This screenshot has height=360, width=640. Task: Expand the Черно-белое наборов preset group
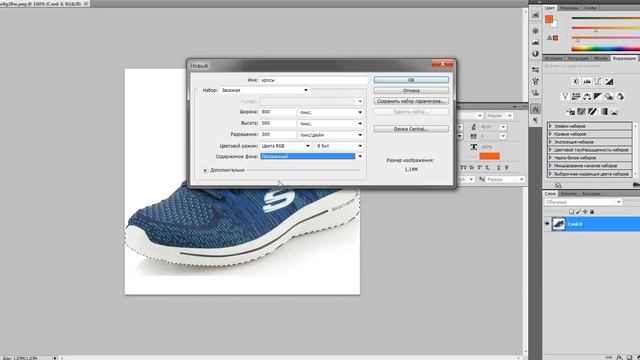click(x=550, y=158)
